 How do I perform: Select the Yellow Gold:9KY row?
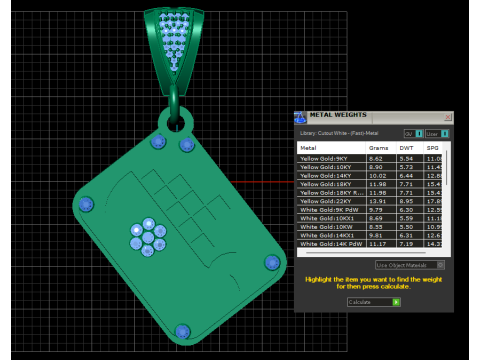(370, 159)
